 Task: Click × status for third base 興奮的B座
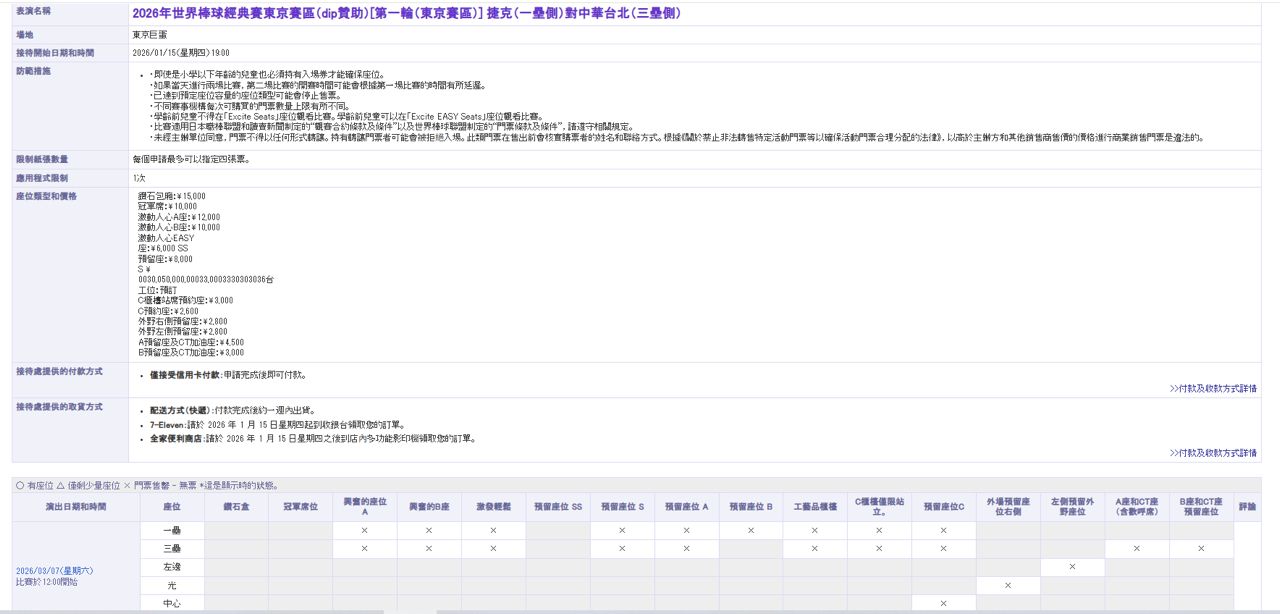click(x=429, y=549)
